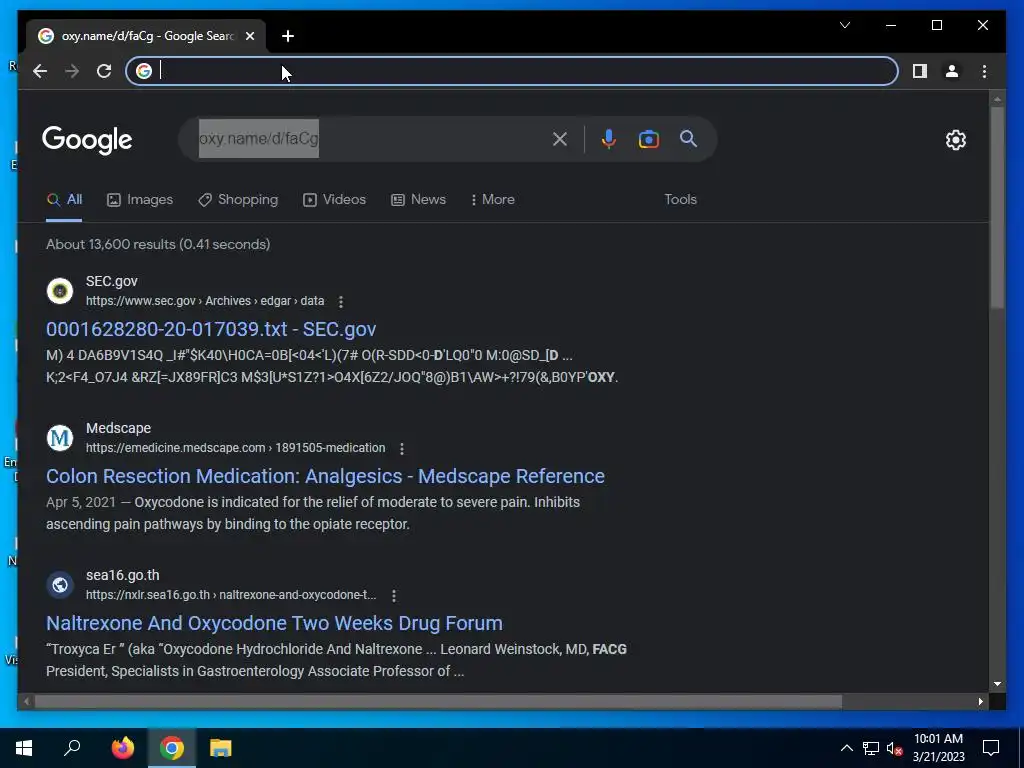Start voice search with the microphone icon
The image size is (1024, 768).
[x=609, y=139]
